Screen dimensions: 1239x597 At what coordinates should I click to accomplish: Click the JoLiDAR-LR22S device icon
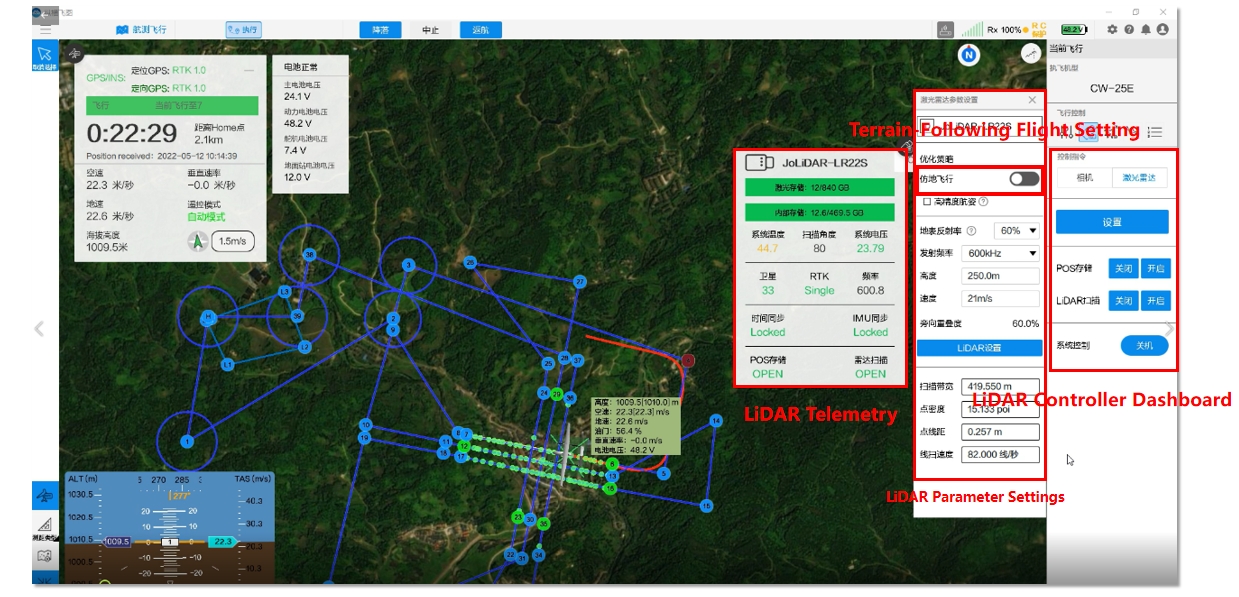point(759,162)
